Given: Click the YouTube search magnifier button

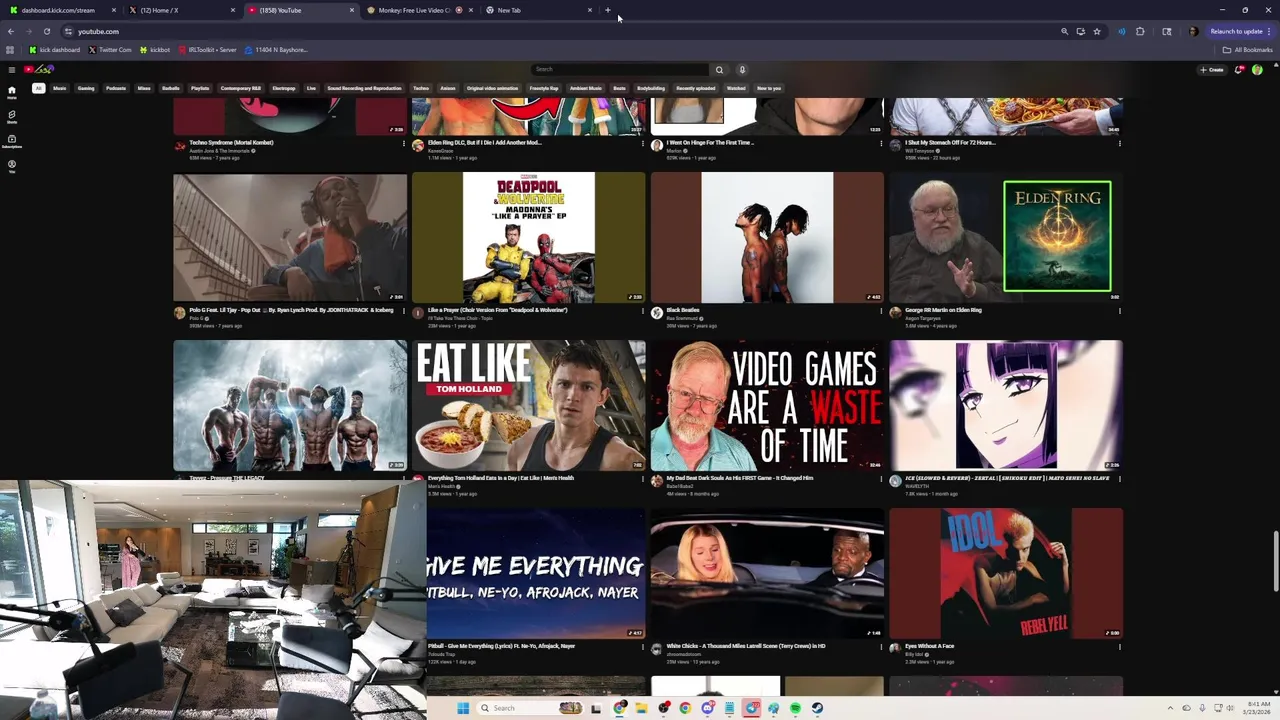Looking at the screenshot, I should 718,69.
